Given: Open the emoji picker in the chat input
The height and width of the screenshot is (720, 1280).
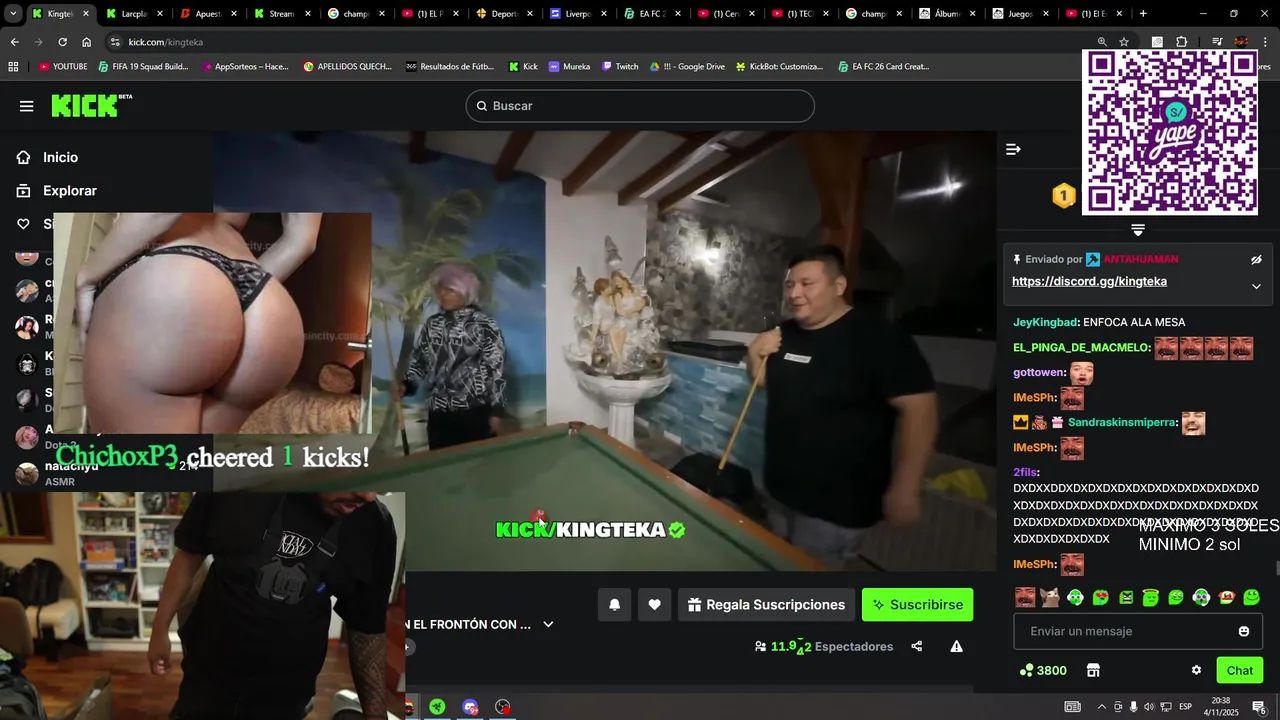Looking at the screenshot, I should click(1244, 631).
